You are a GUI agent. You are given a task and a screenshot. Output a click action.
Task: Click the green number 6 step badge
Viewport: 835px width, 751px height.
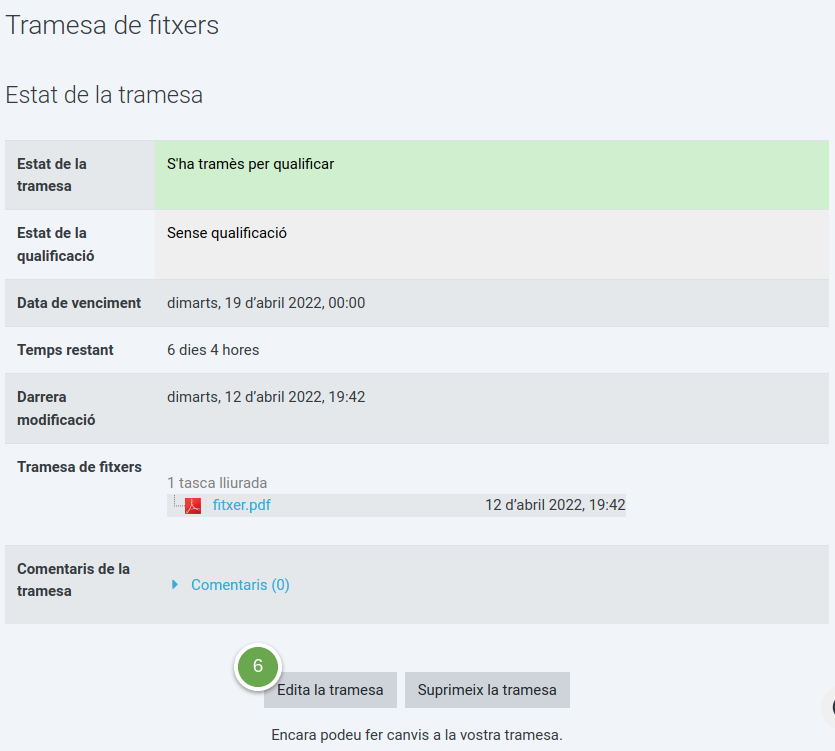click(258, 666)
